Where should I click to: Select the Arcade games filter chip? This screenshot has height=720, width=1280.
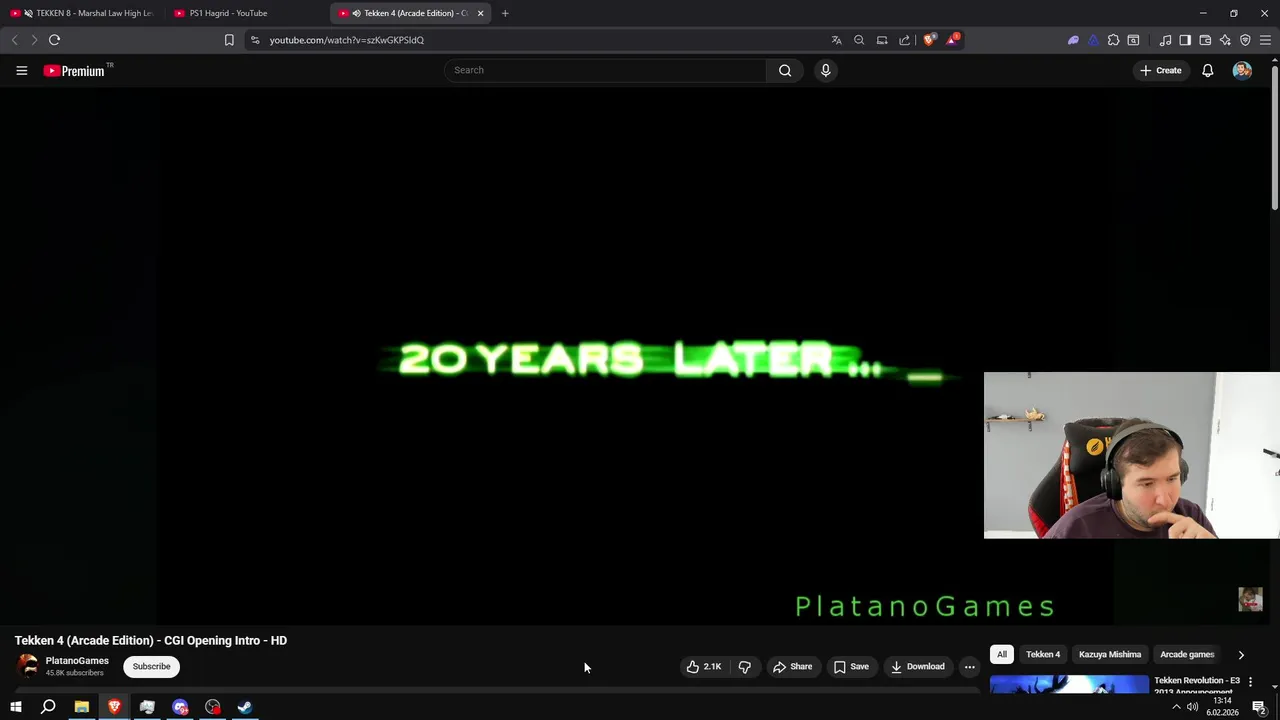tap(1187, 654)
